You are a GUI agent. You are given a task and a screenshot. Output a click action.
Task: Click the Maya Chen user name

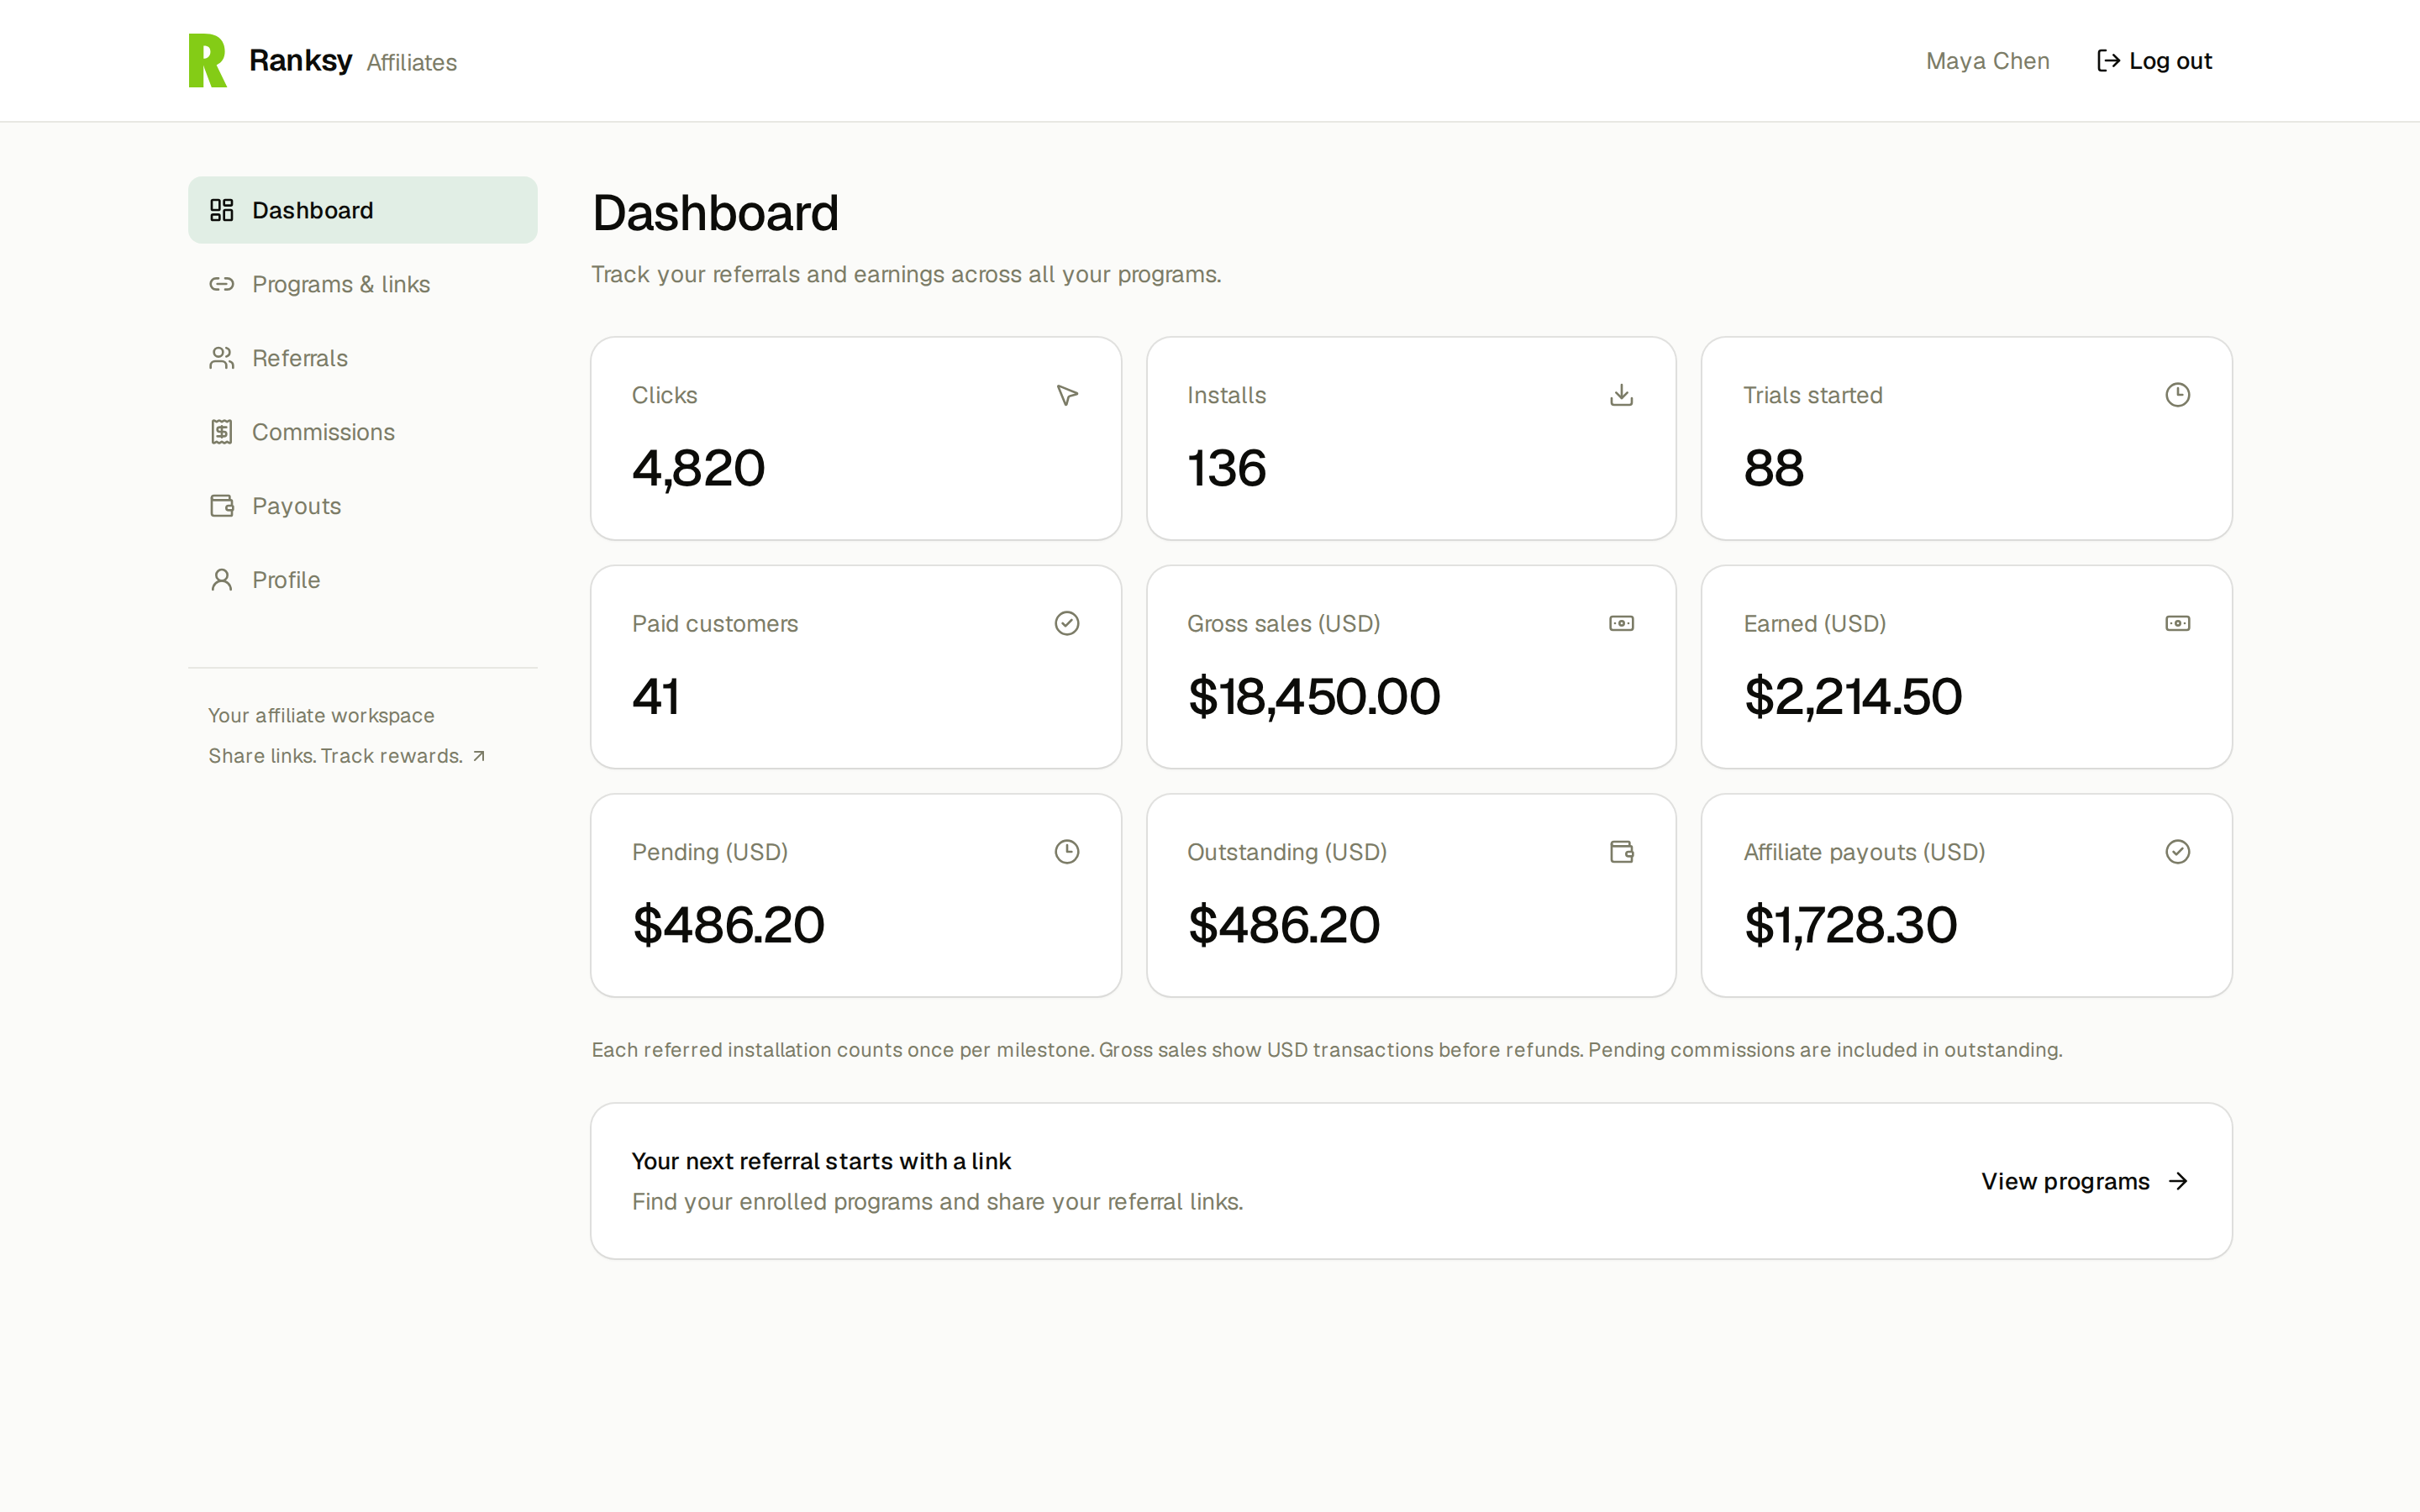(x=1987, y=61)
